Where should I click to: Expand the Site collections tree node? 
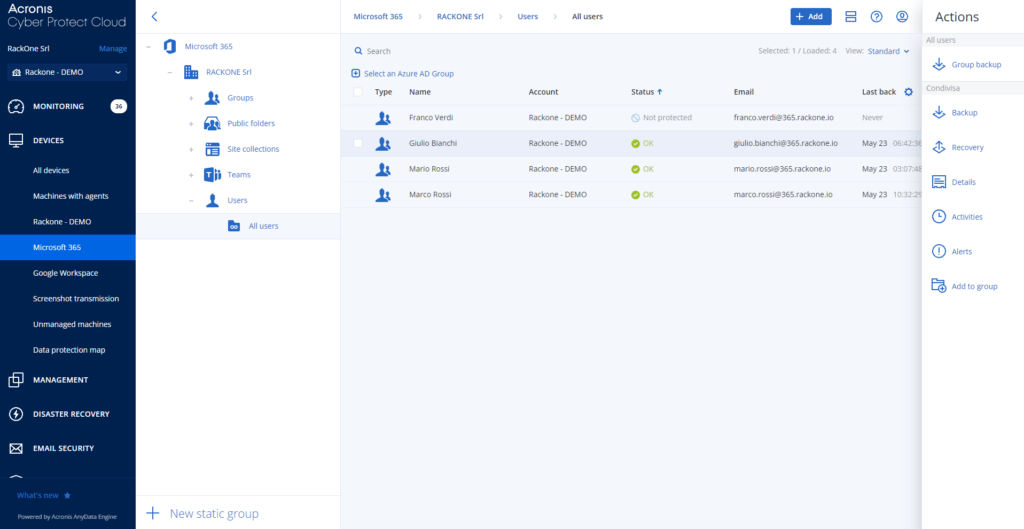pyautogui.click(x=191, y=150)
